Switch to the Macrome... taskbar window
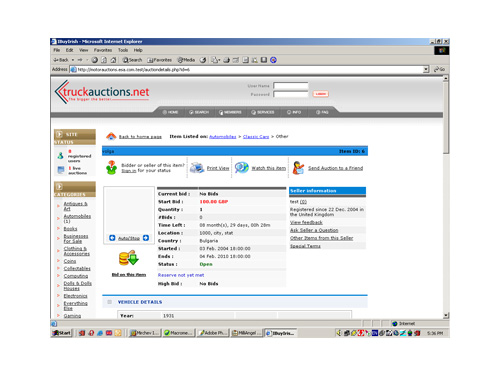Image resolution: width=500 pixels, height=375 pixels. tap(179, 333)
